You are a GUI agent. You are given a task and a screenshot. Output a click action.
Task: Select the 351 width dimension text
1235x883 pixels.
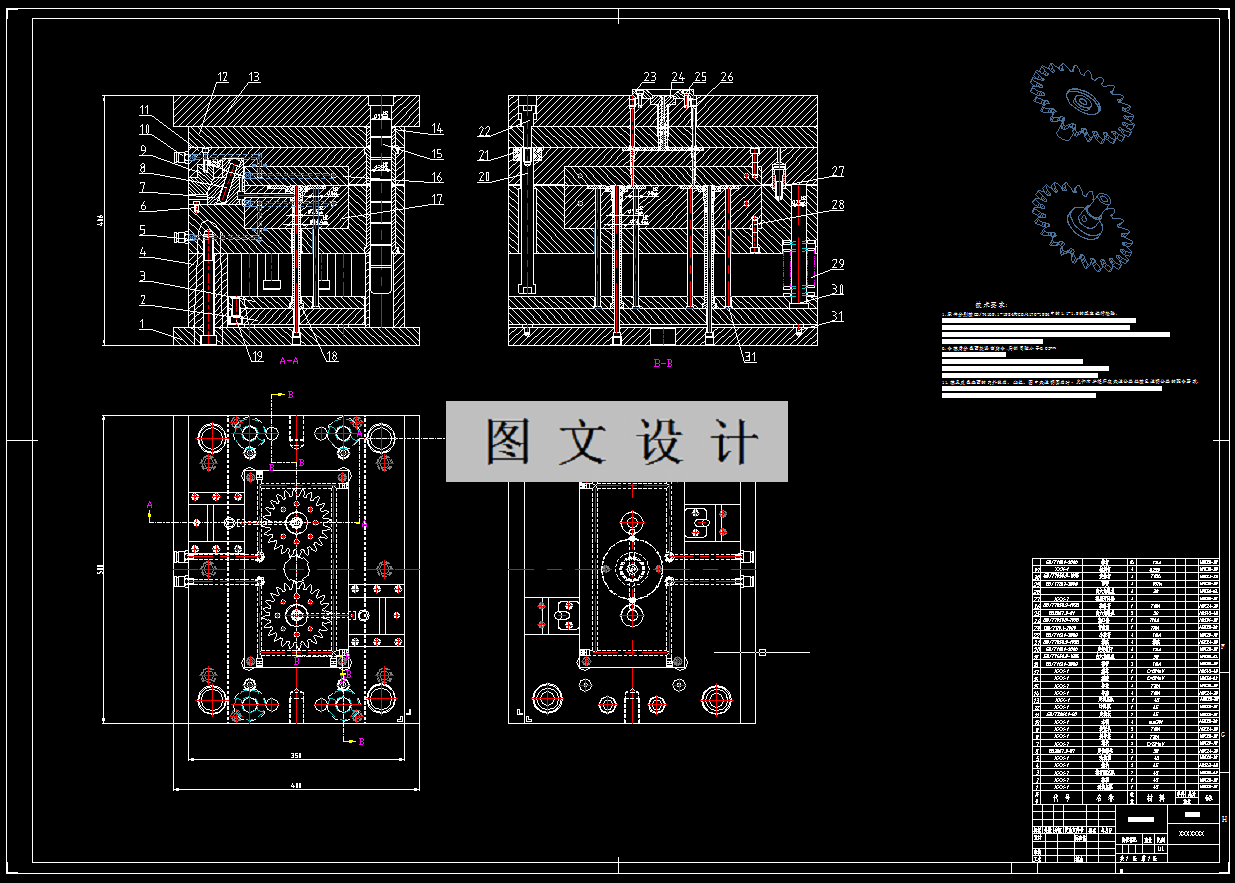tap(295, 755)
